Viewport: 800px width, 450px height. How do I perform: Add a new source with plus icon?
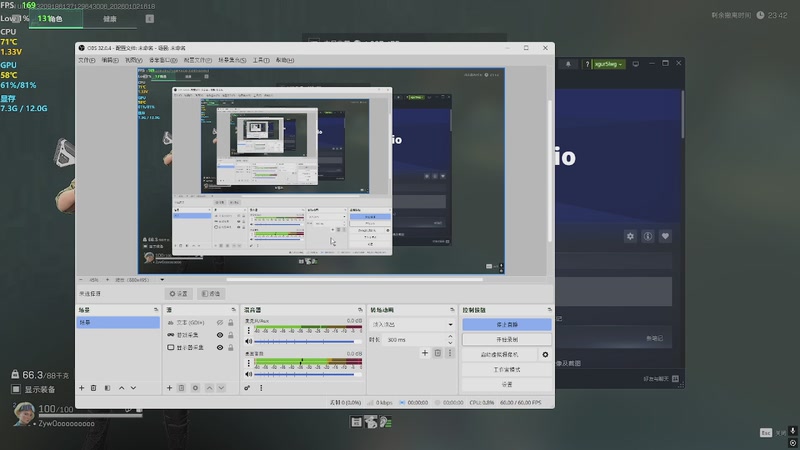point(169,388)
